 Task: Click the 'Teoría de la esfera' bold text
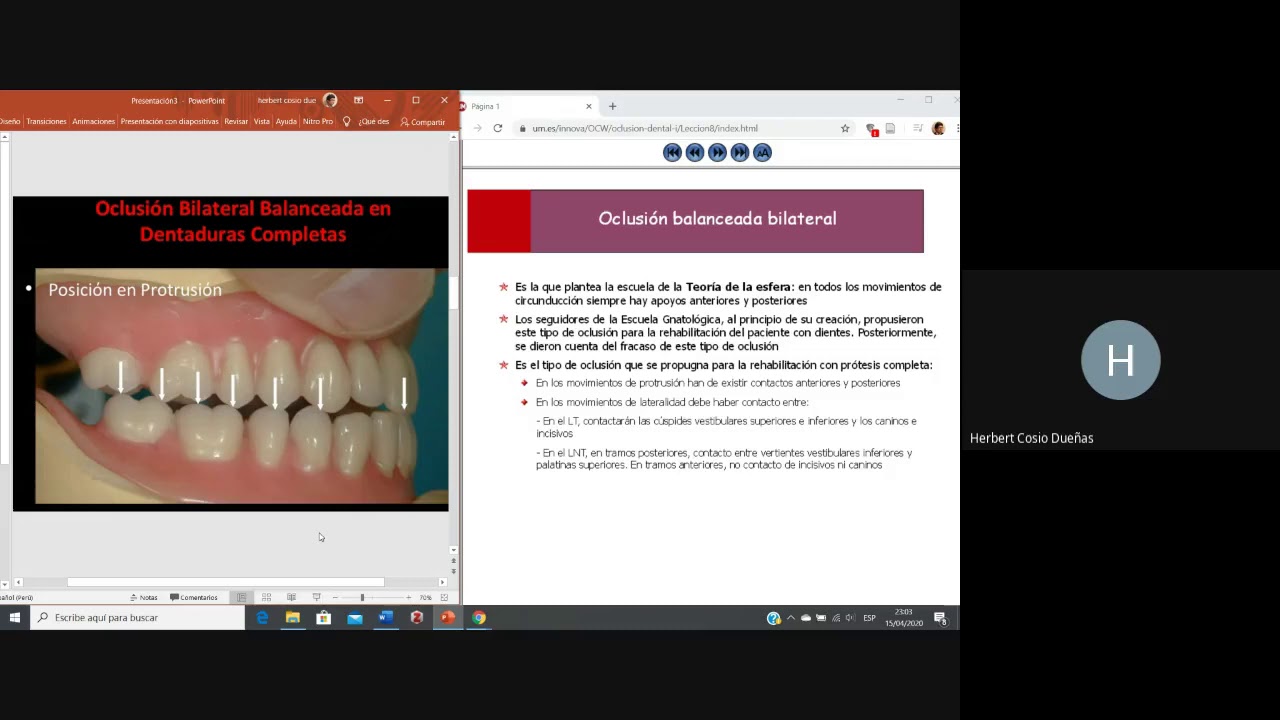(738, 287)
